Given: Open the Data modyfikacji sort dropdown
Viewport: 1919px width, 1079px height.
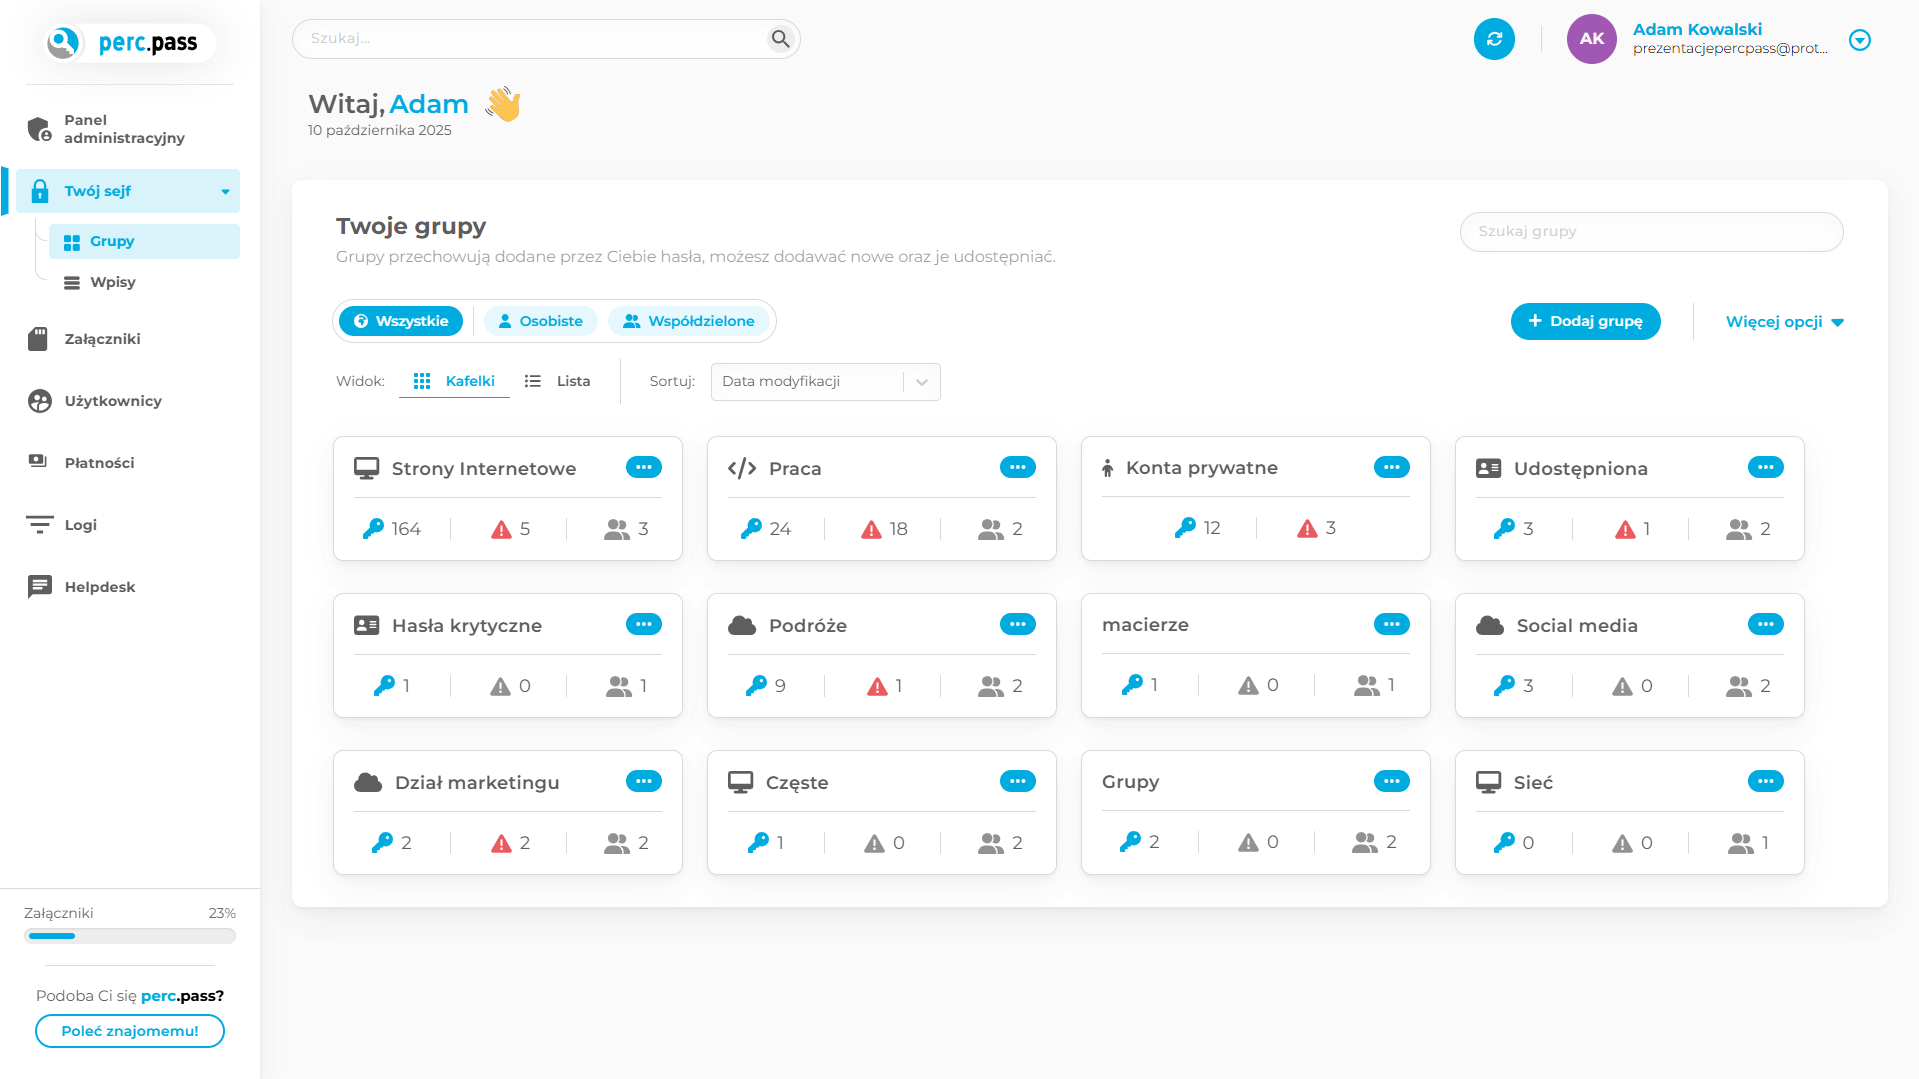Looking at the screenshot, I should tap(825, 382).
